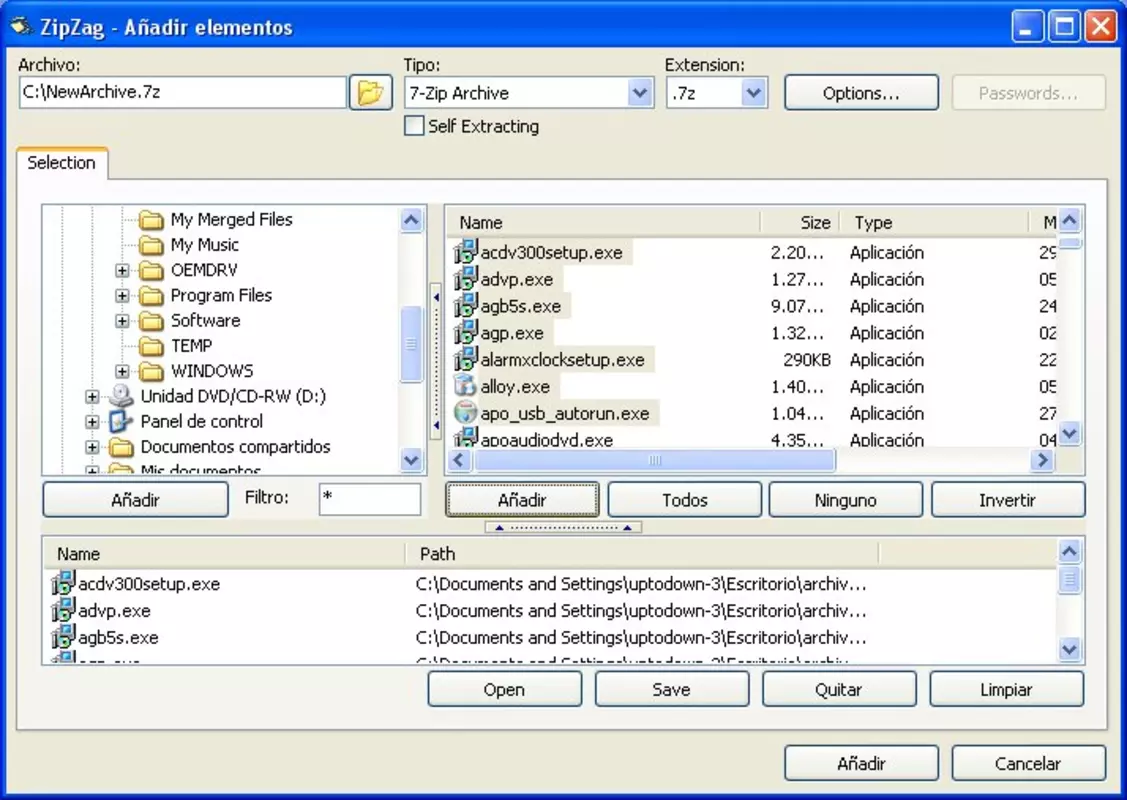Sort file list by Name column header
Image resolution: width=1127 pixels, height=800 pixels.
click(x=604, y=222)
